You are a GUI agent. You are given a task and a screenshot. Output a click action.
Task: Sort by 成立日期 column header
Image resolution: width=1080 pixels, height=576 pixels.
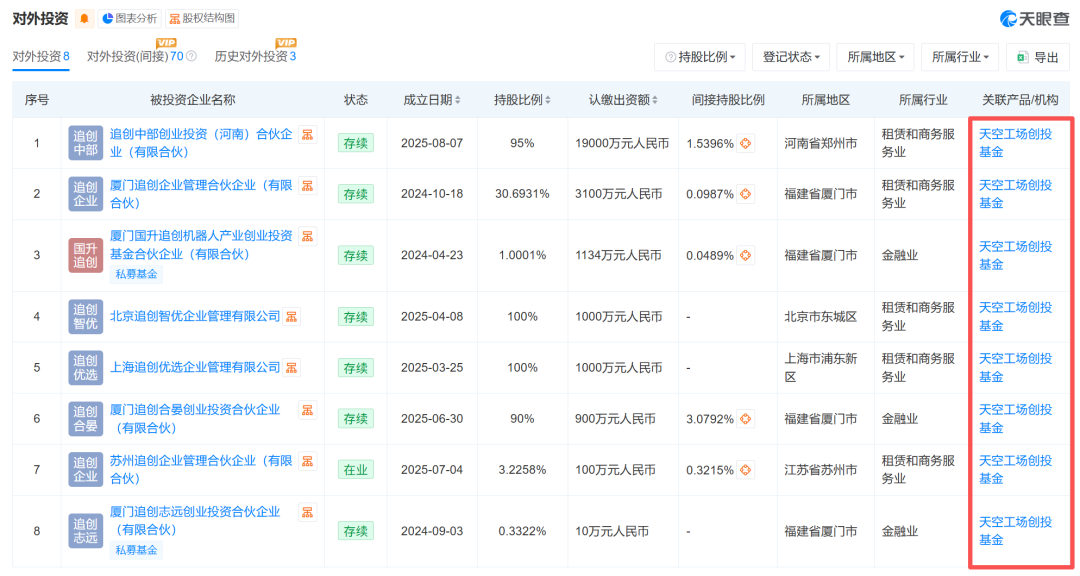(x=432, y=100)
